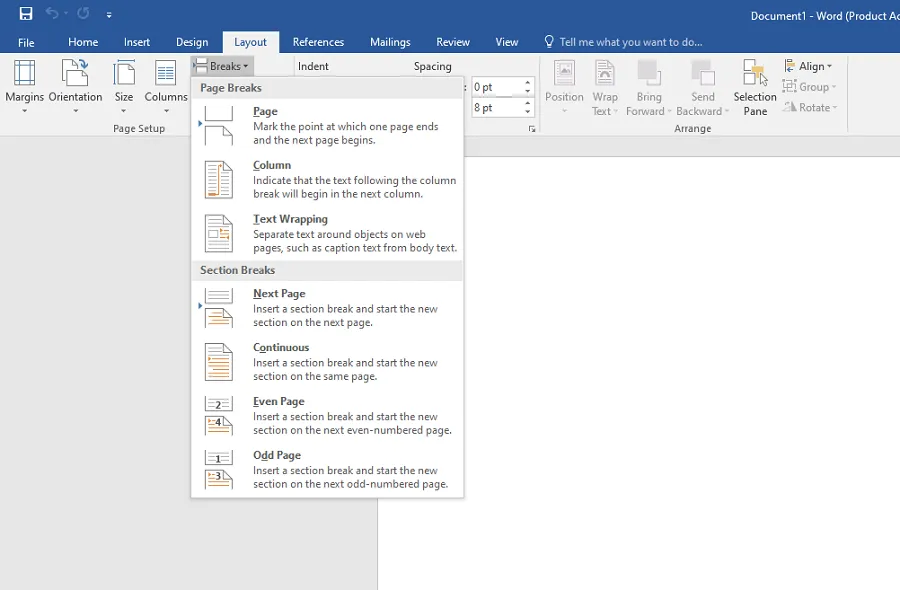Click the Continuous section break icon
This screenshot has height=590, width=900.
[x=219, y=362]
